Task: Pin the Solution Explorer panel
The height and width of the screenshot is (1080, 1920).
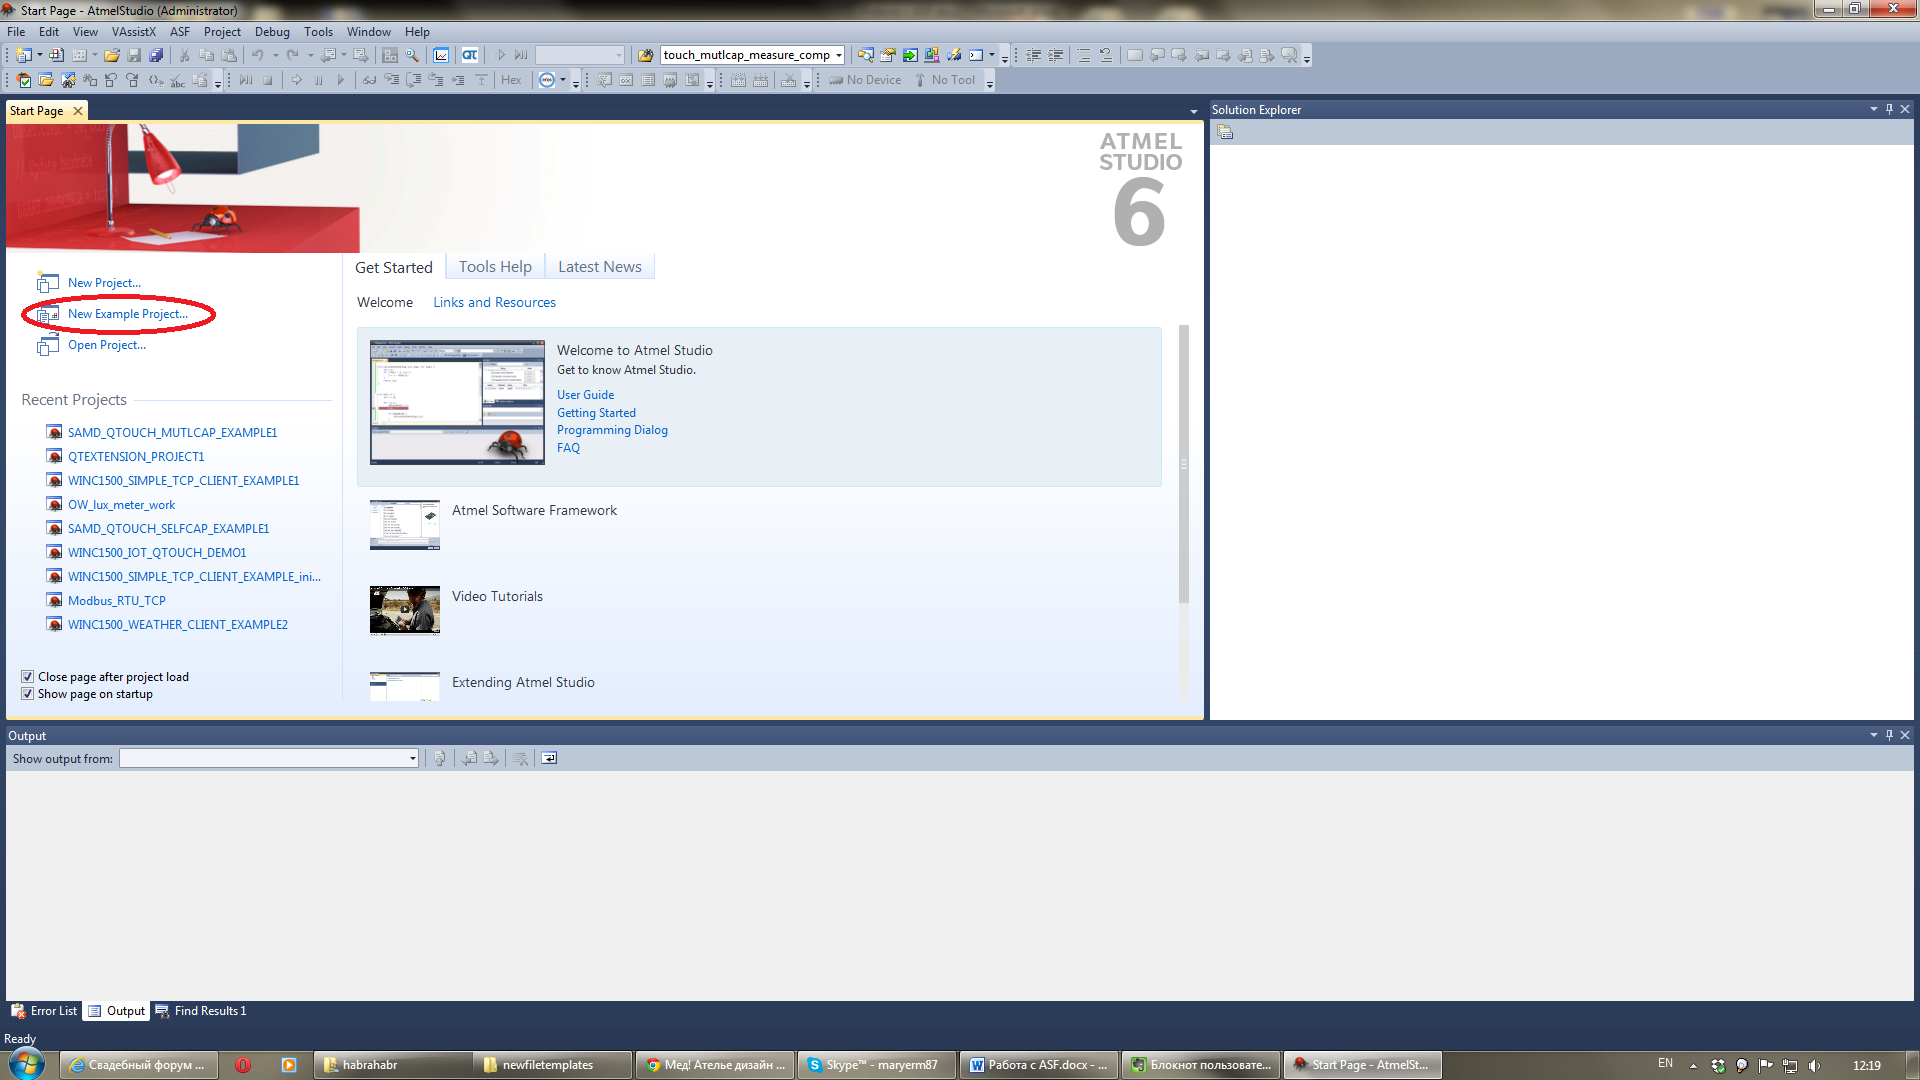Action: [1889, 109]
